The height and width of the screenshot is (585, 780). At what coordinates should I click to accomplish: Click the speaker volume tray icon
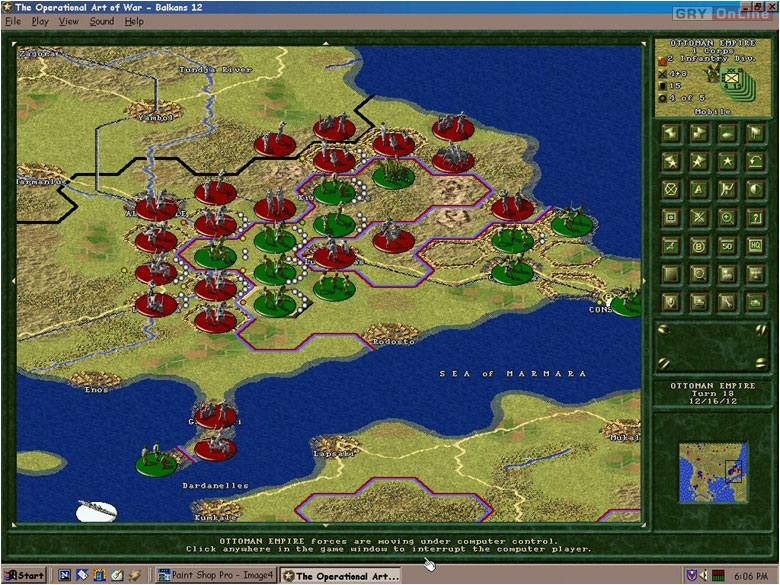[703, 576]
